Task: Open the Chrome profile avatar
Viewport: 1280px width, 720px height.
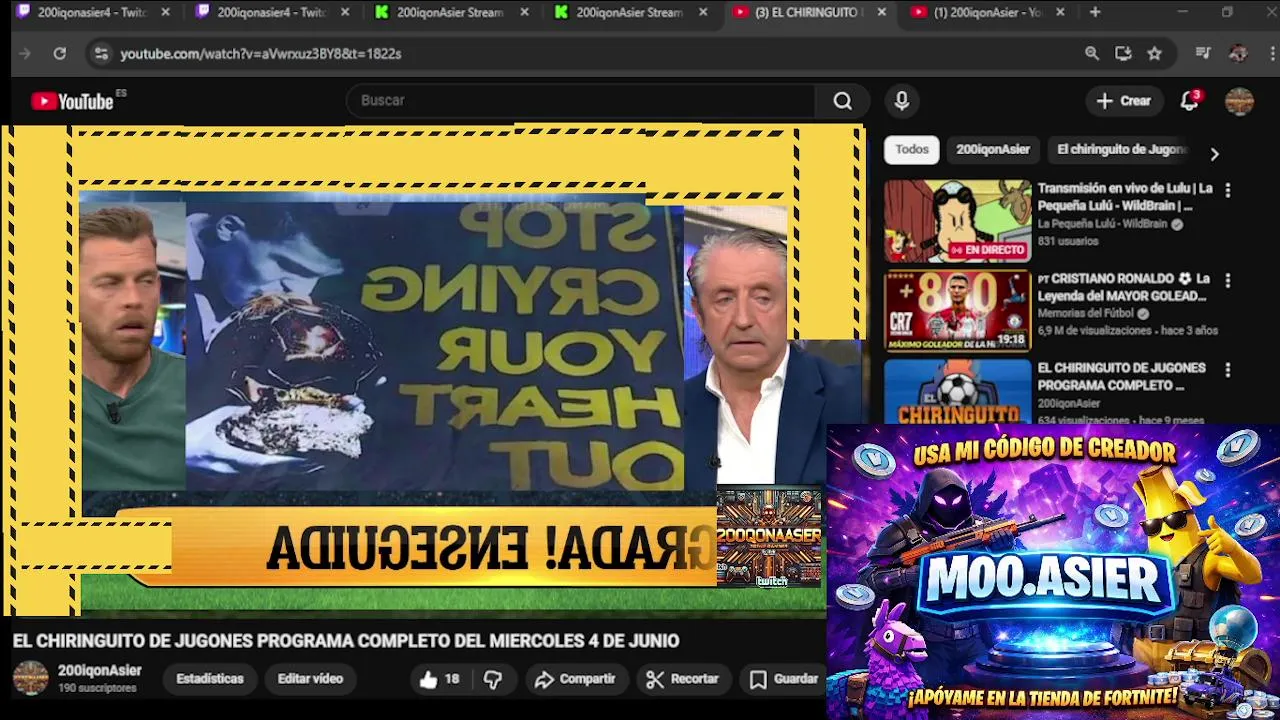Action: point(1238,54)
